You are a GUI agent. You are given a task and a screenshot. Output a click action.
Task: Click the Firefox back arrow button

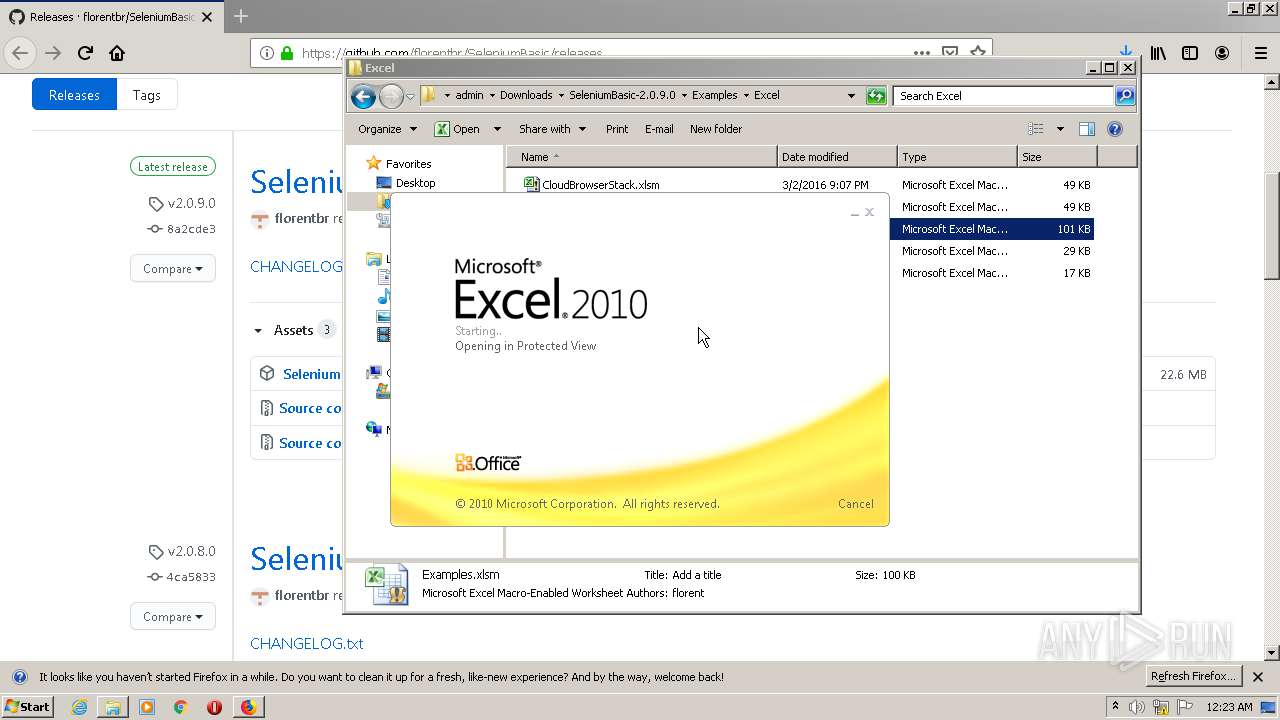[x=20, y=53]
